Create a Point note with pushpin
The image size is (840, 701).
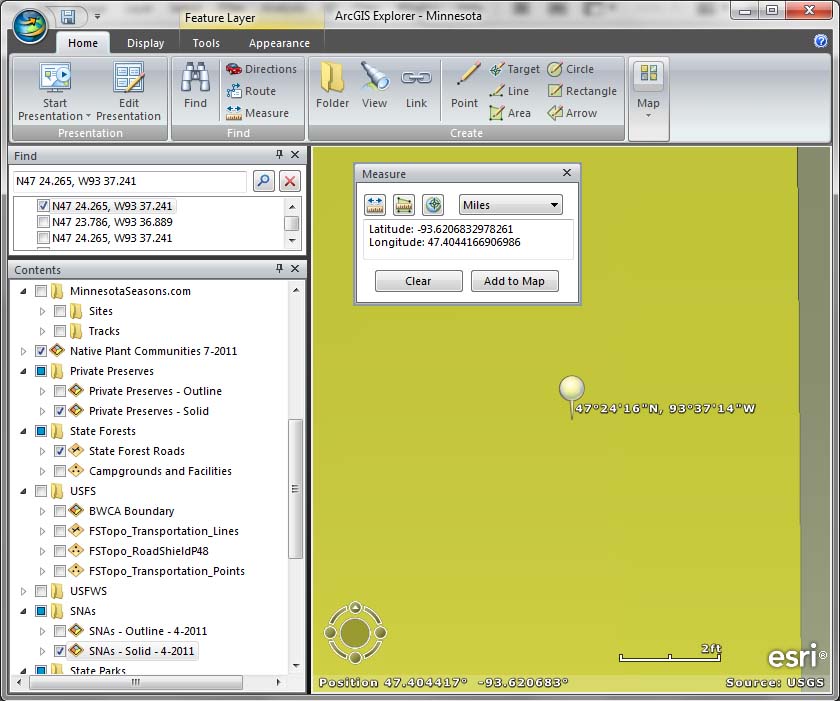point(464,78)
